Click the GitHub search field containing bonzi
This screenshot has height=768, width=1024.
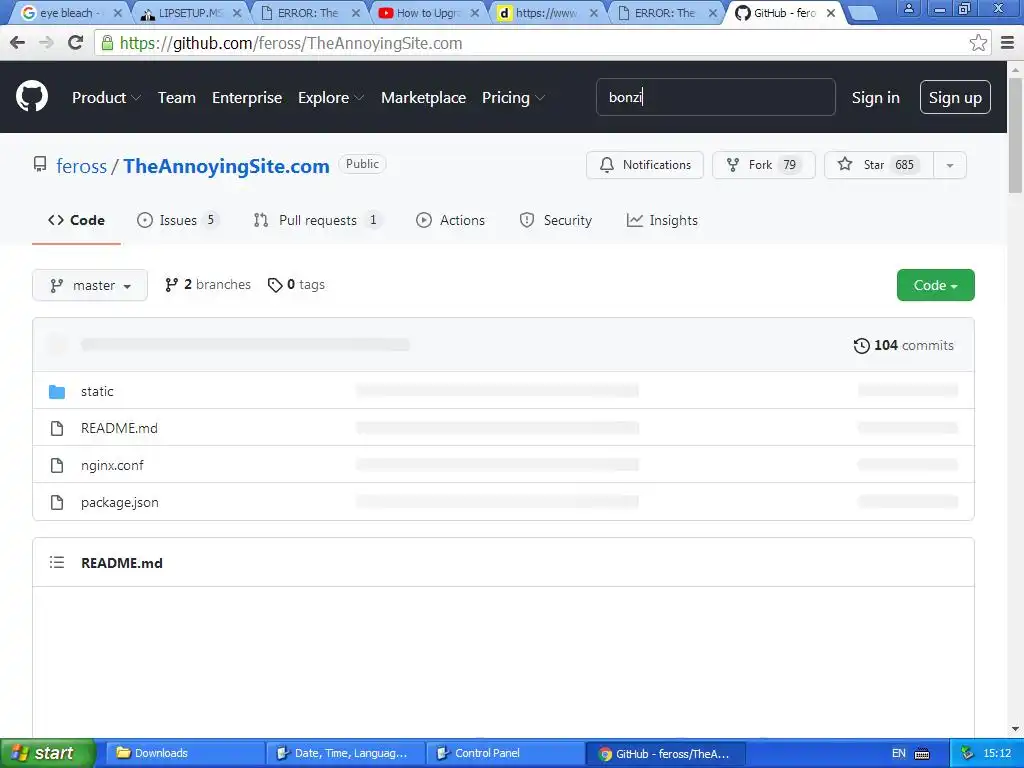[x=715, y=97]
